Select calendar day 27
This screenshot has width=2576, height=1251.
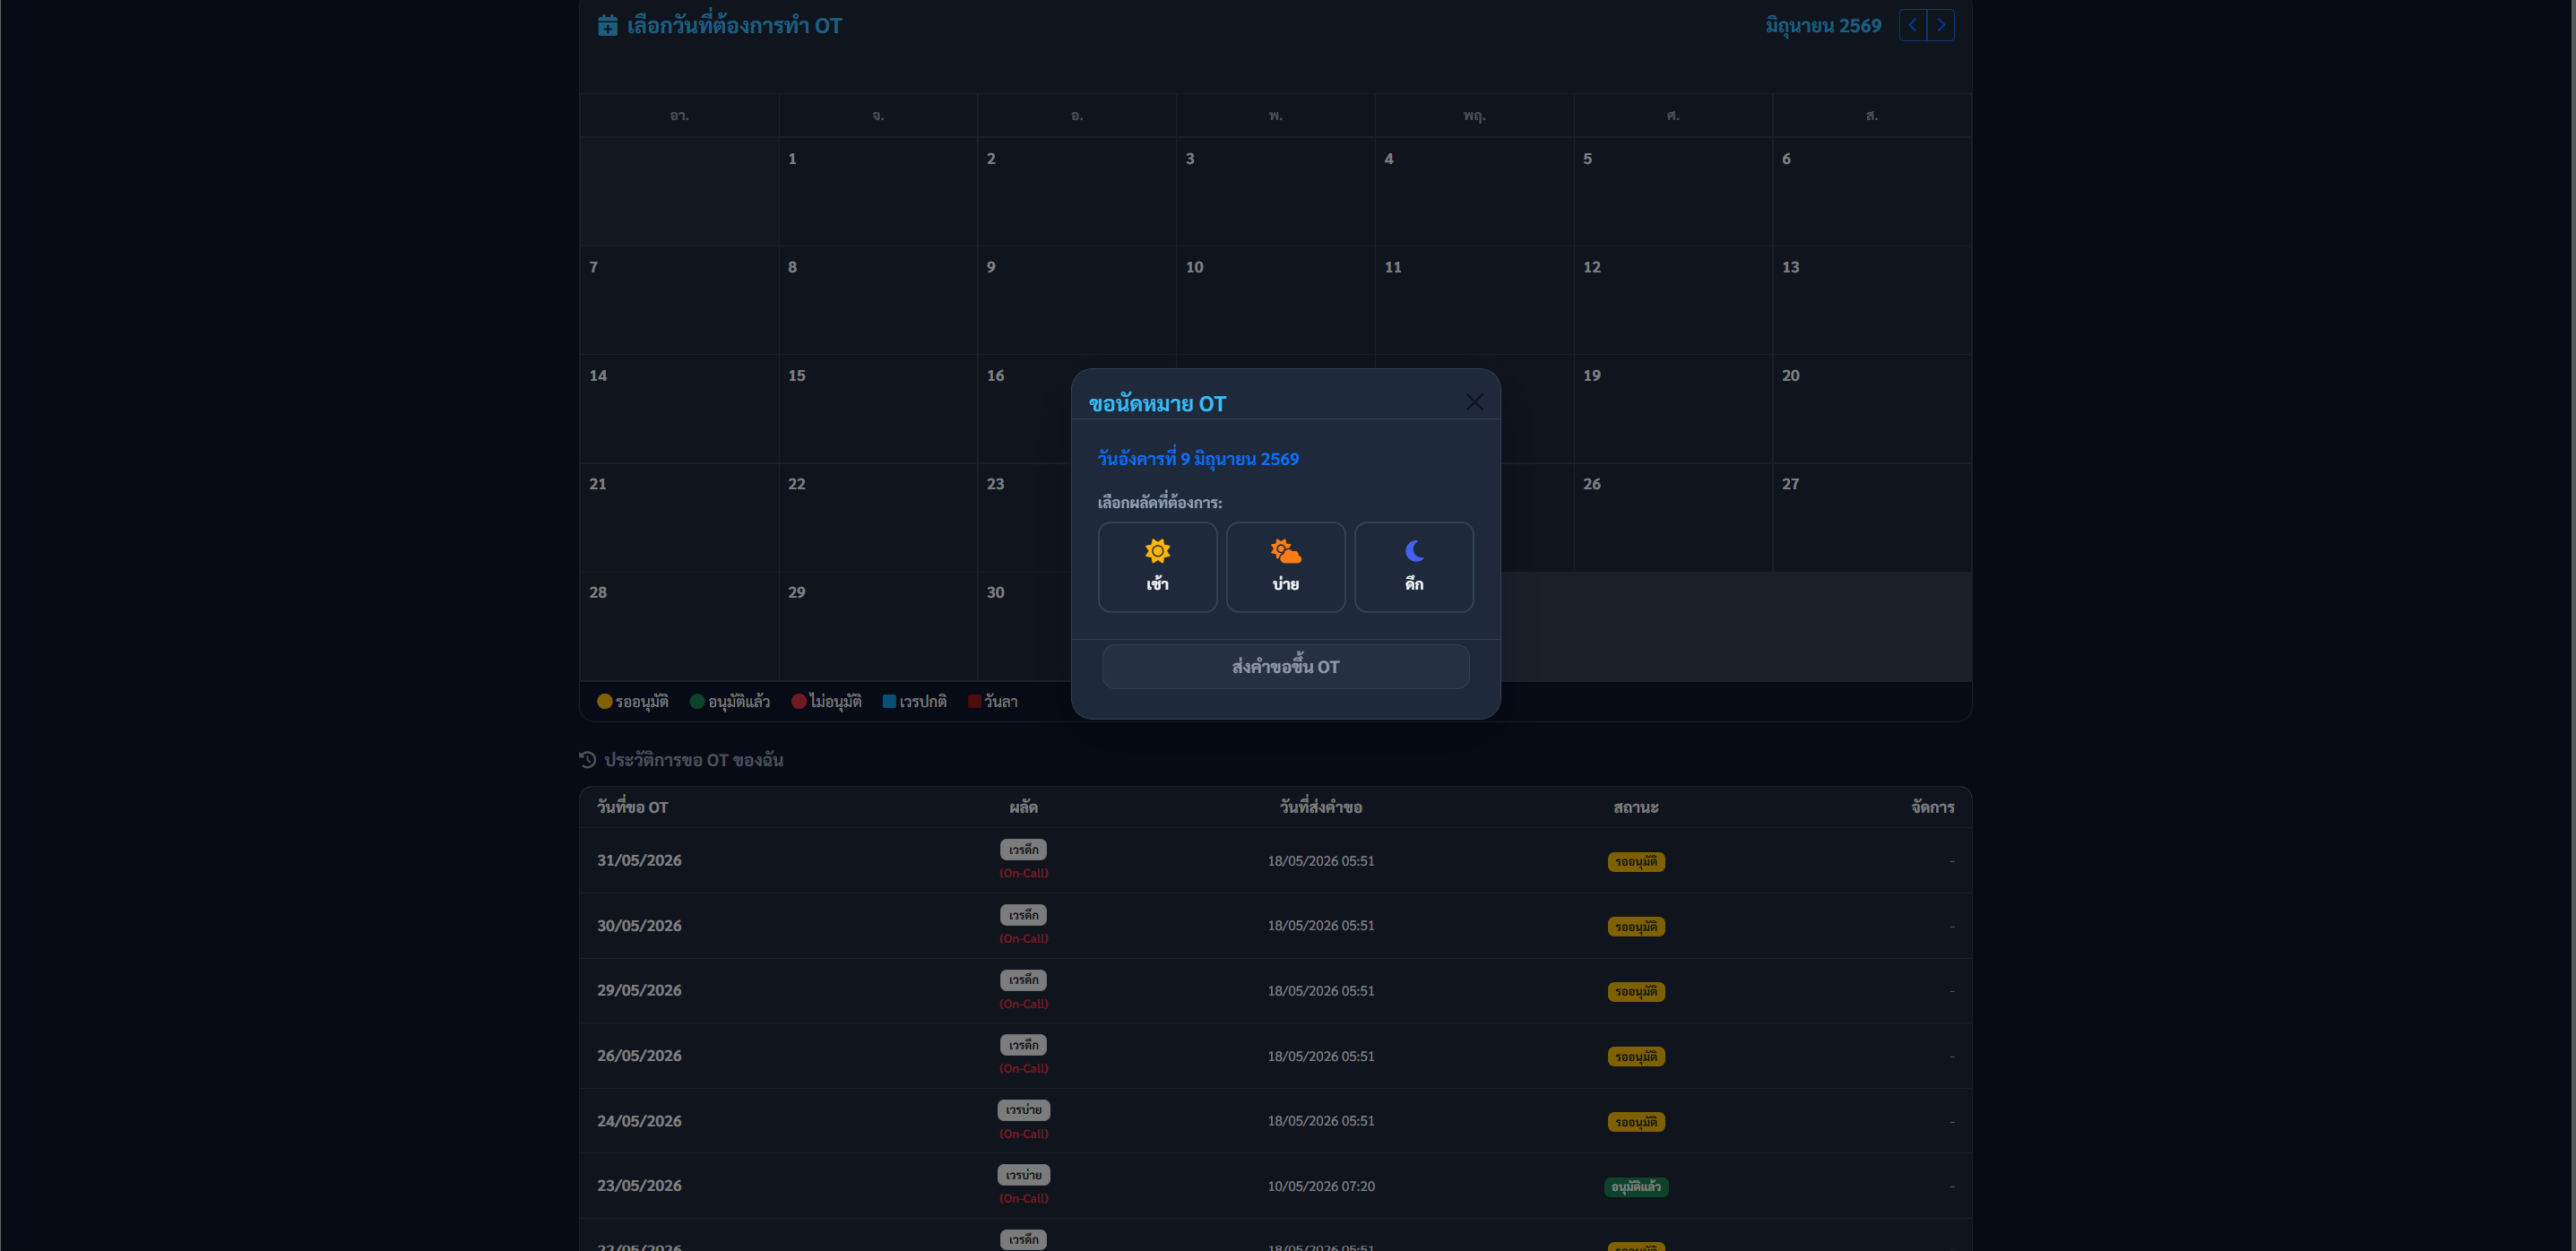click(x=1871, y=517)
